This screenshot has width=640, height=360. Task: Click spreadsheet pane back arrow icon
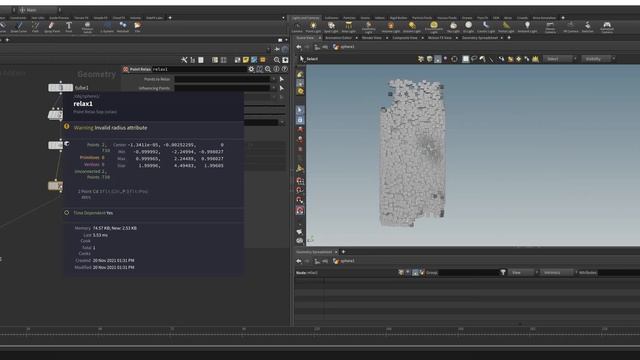point(299,261)
